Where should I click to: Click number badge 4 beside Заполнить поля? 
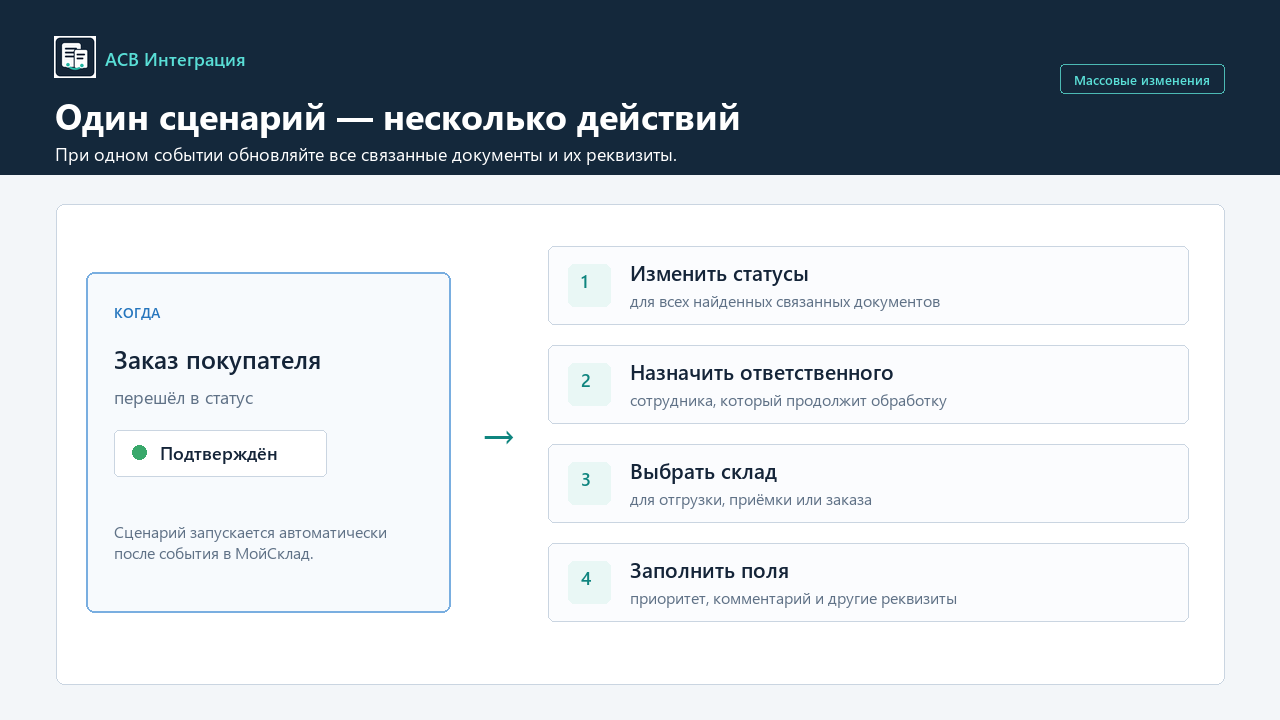589,582
